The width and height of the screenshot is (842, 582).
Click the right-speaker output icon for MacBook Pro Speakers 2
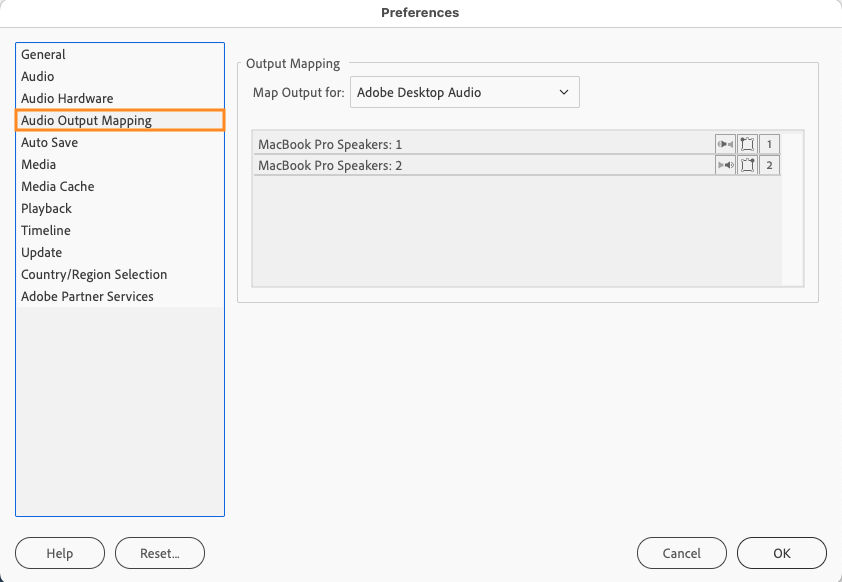click(x=725, y=165)
